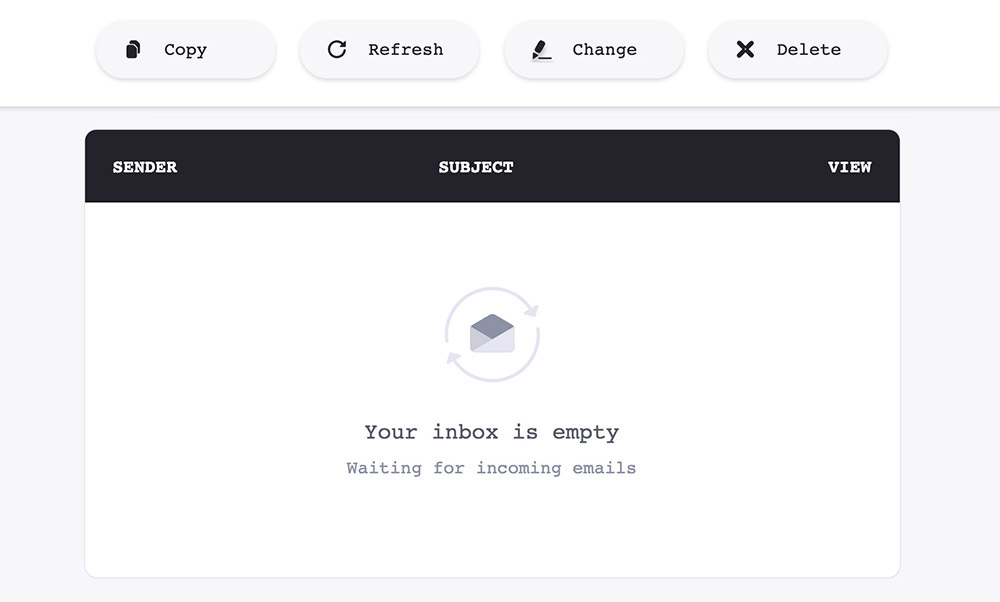Image resolution: width=1000 pixels, height=602 pixels.
Task: Click dark header bar between SENDER and SUBJECT
Action: point(306,167)
